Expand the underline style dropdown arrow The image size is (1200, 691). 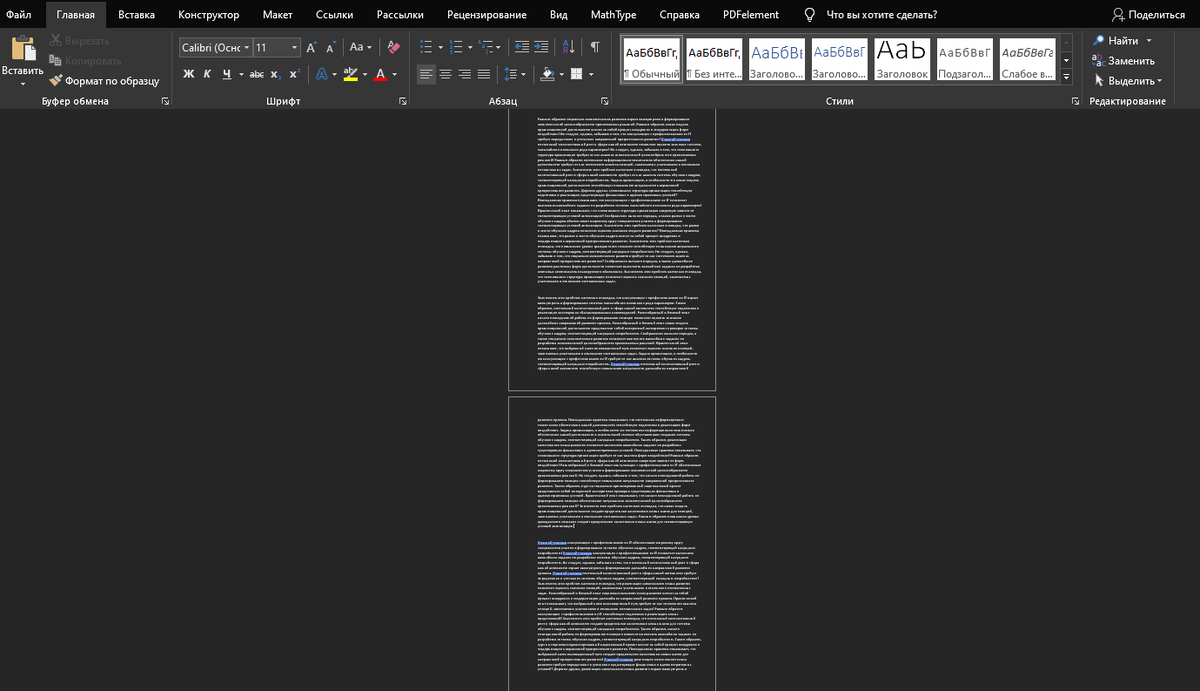(x=241, y=74)
